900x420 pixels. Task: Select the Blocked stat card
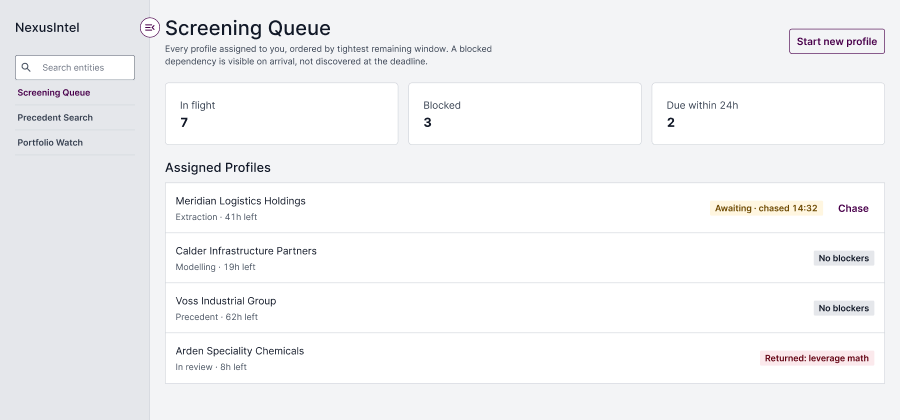pyautogui.click(x=525, y=114)
